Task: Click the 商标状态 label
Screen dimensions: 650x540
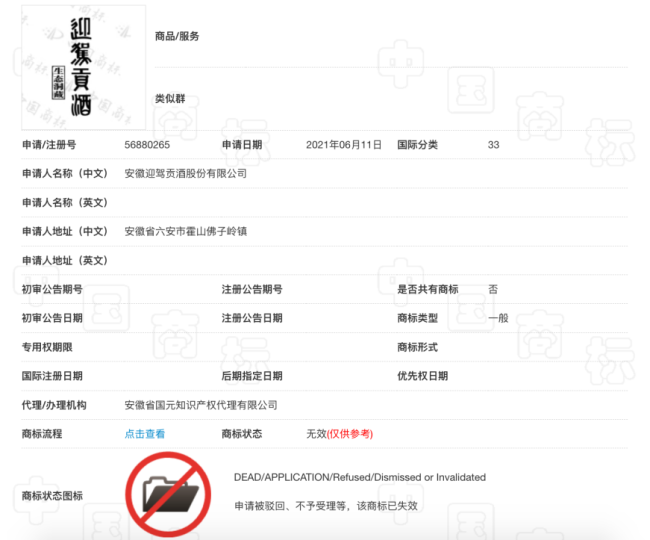Action: coord(242,434)
